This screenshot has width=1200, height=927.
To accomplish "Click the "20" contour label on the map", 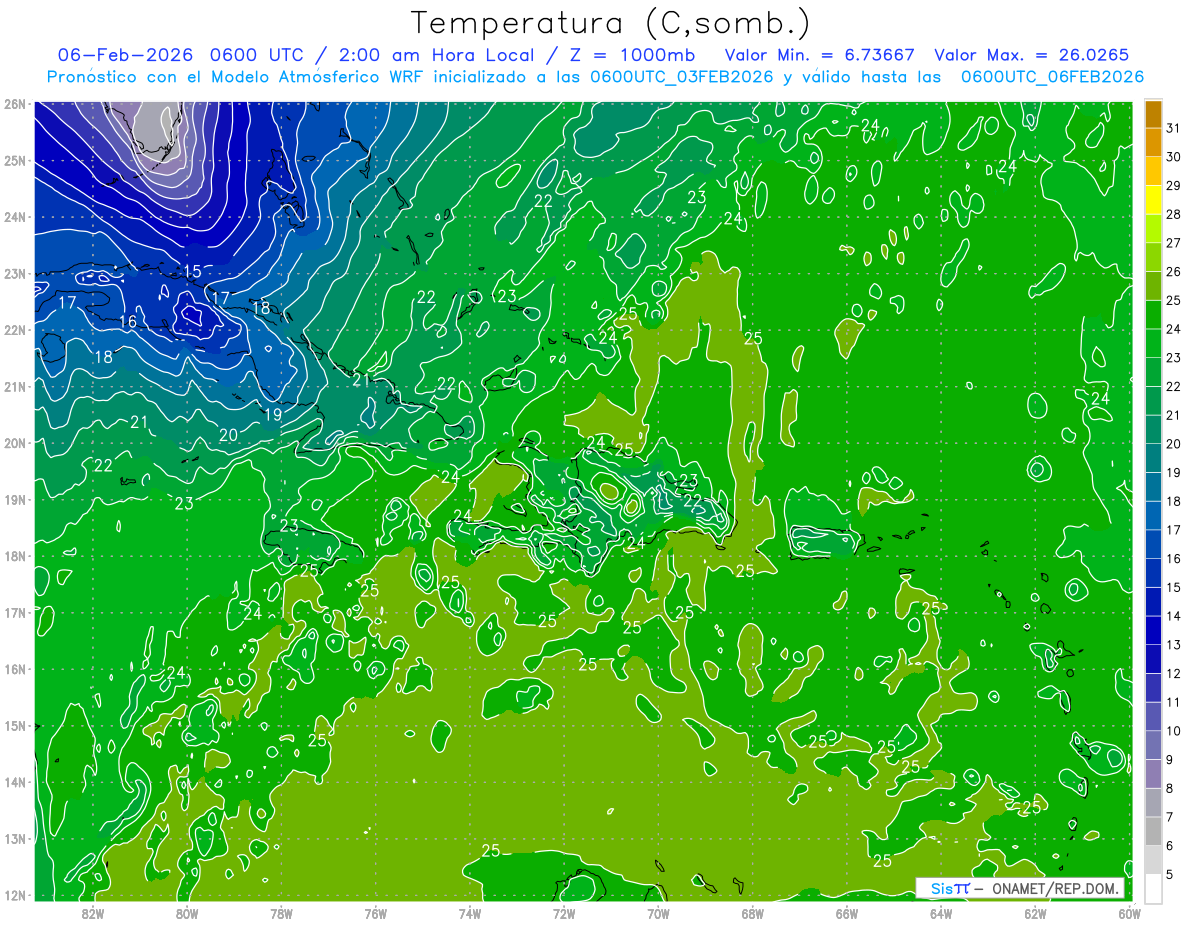I will click(x=228, y=435).
